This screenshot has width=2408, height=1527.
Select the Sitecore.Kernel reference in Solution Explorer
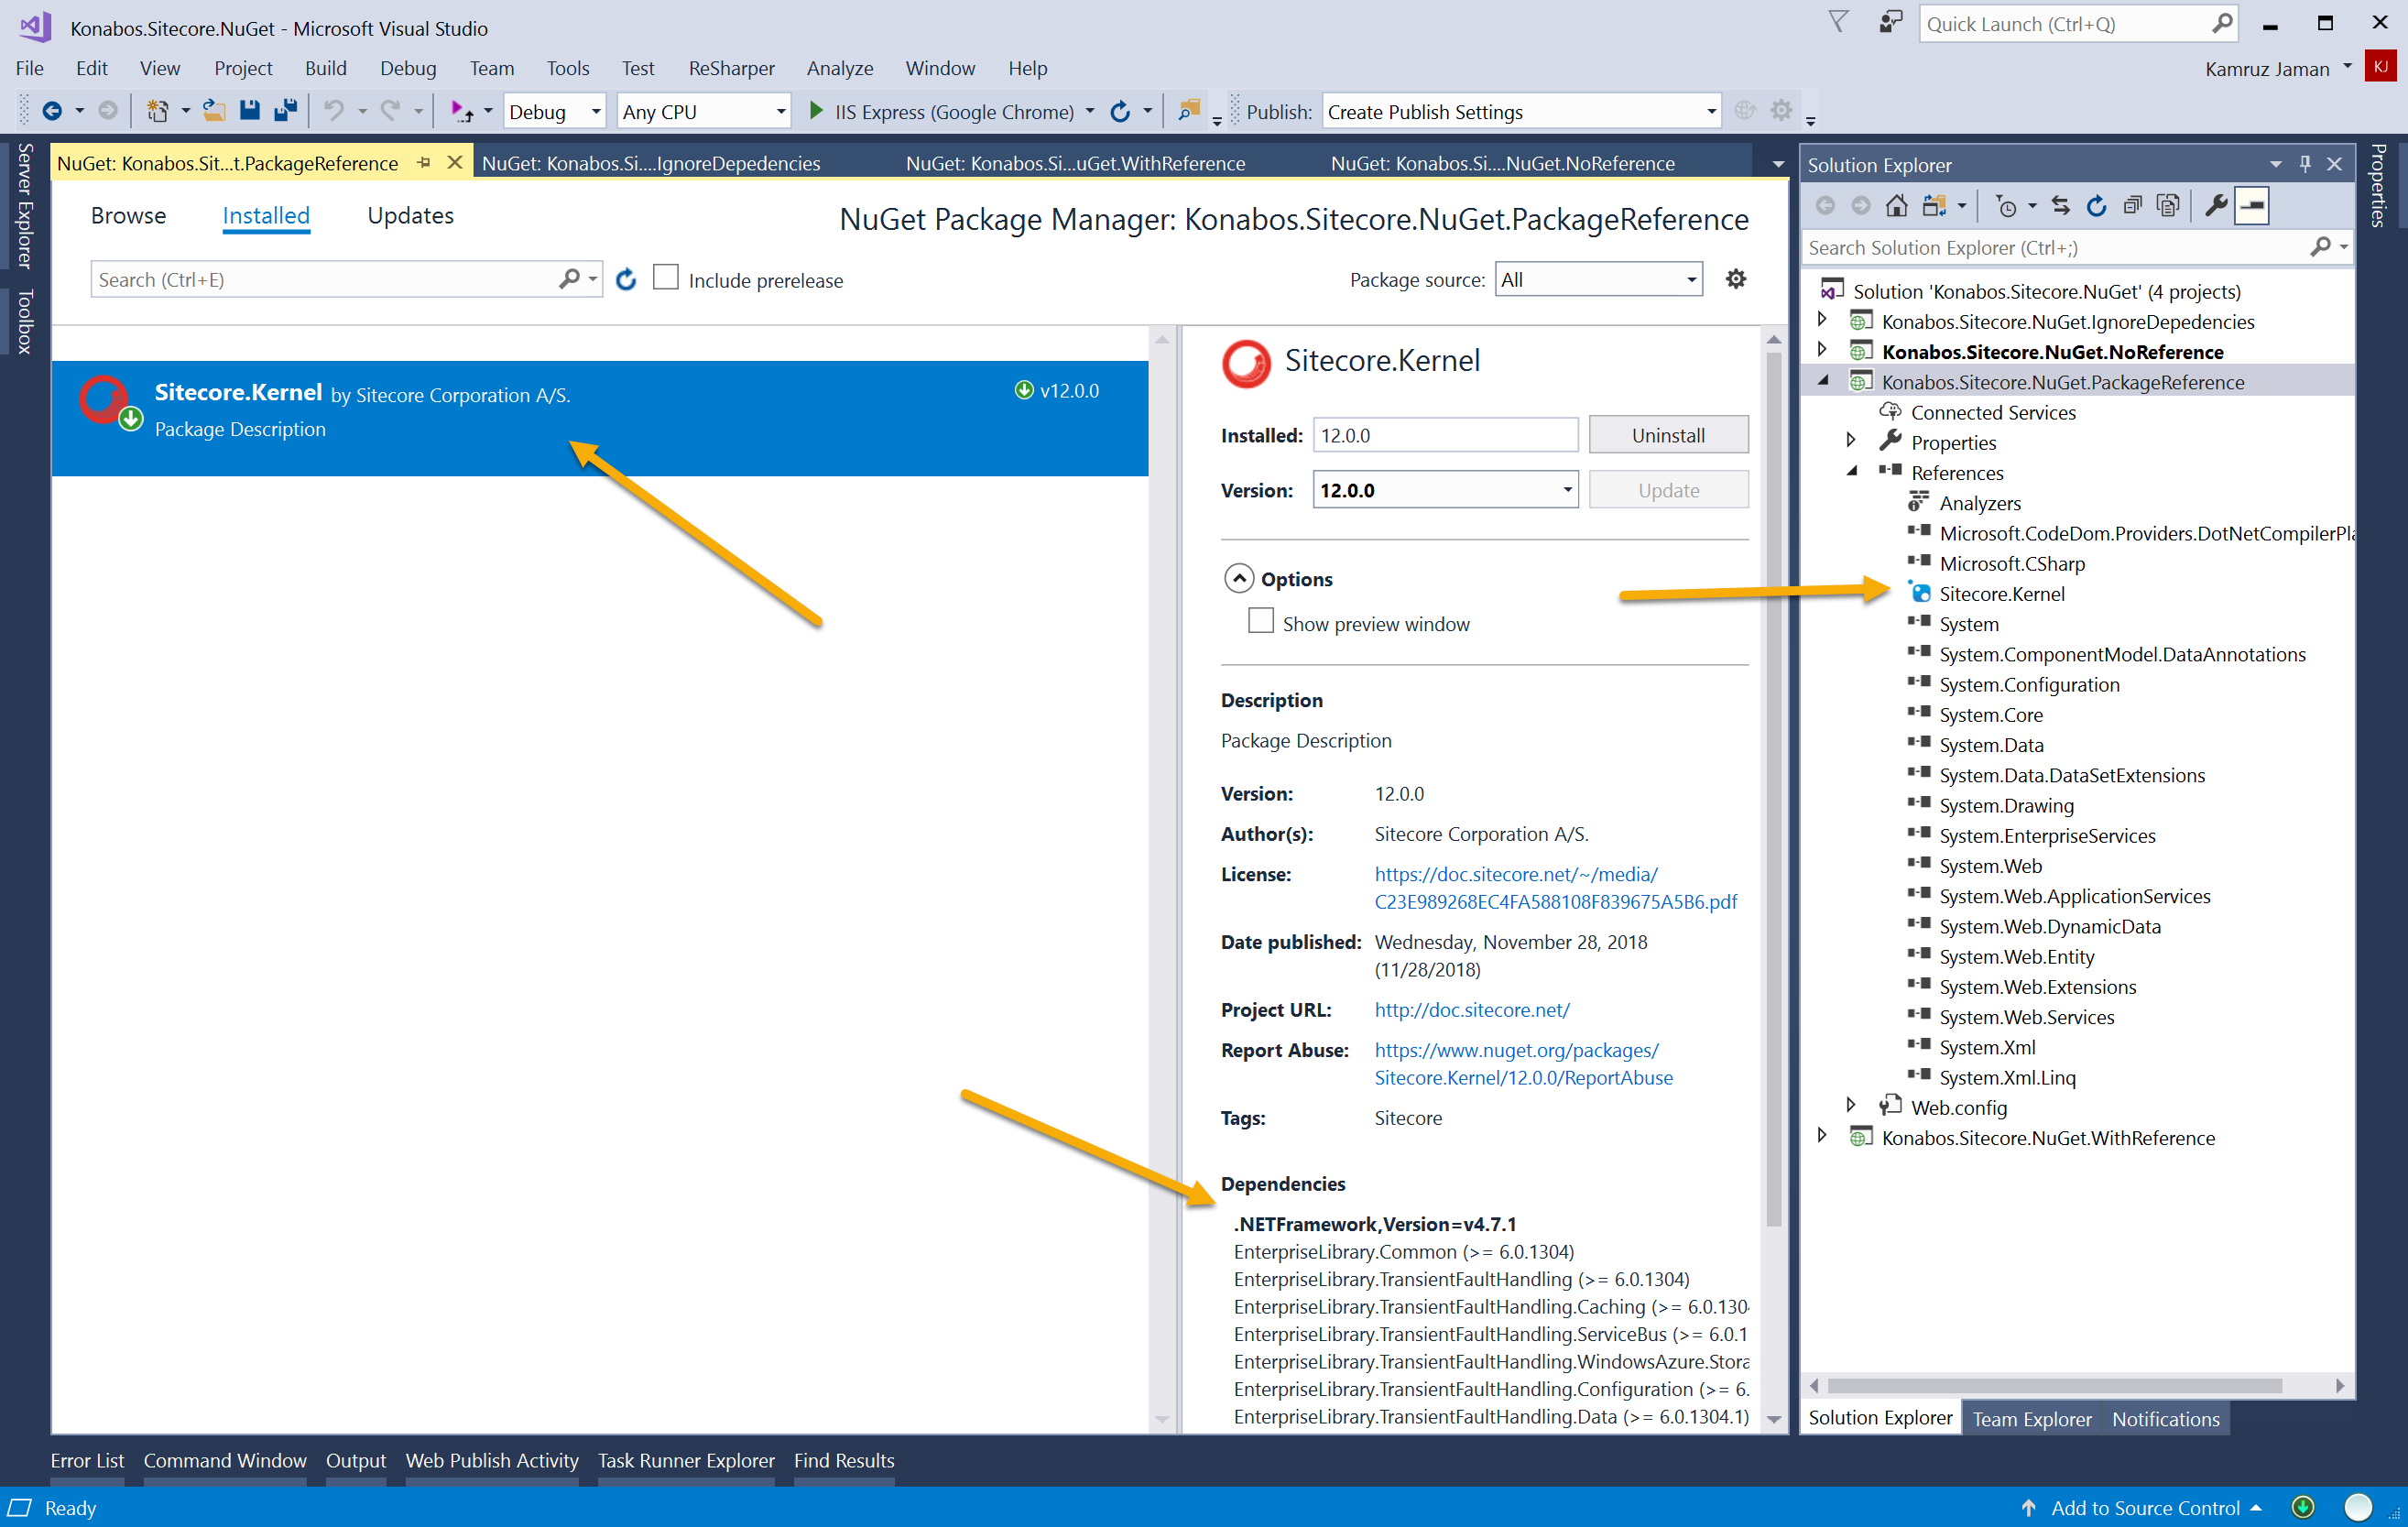click(x=2001, y=594)
